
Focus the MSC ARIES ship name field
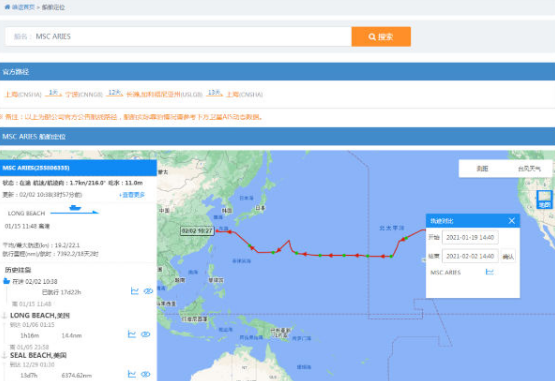178,36
